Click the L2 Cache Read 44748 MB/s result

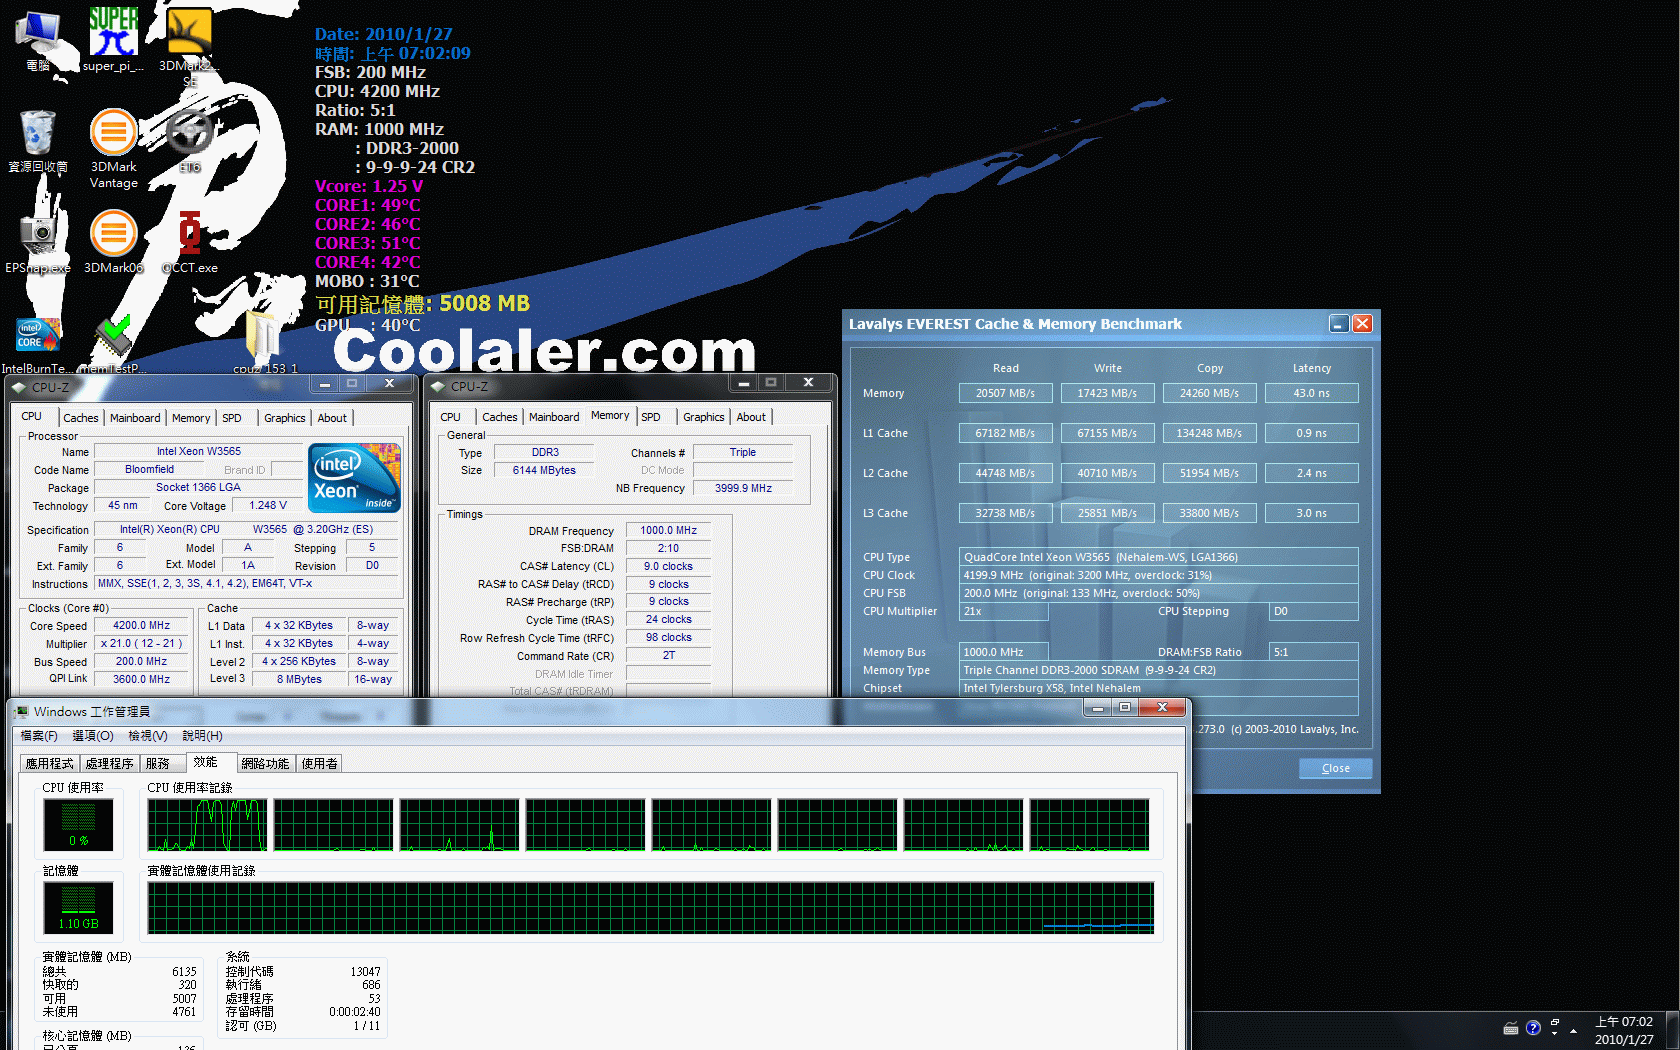click(x=1005, y=473)
